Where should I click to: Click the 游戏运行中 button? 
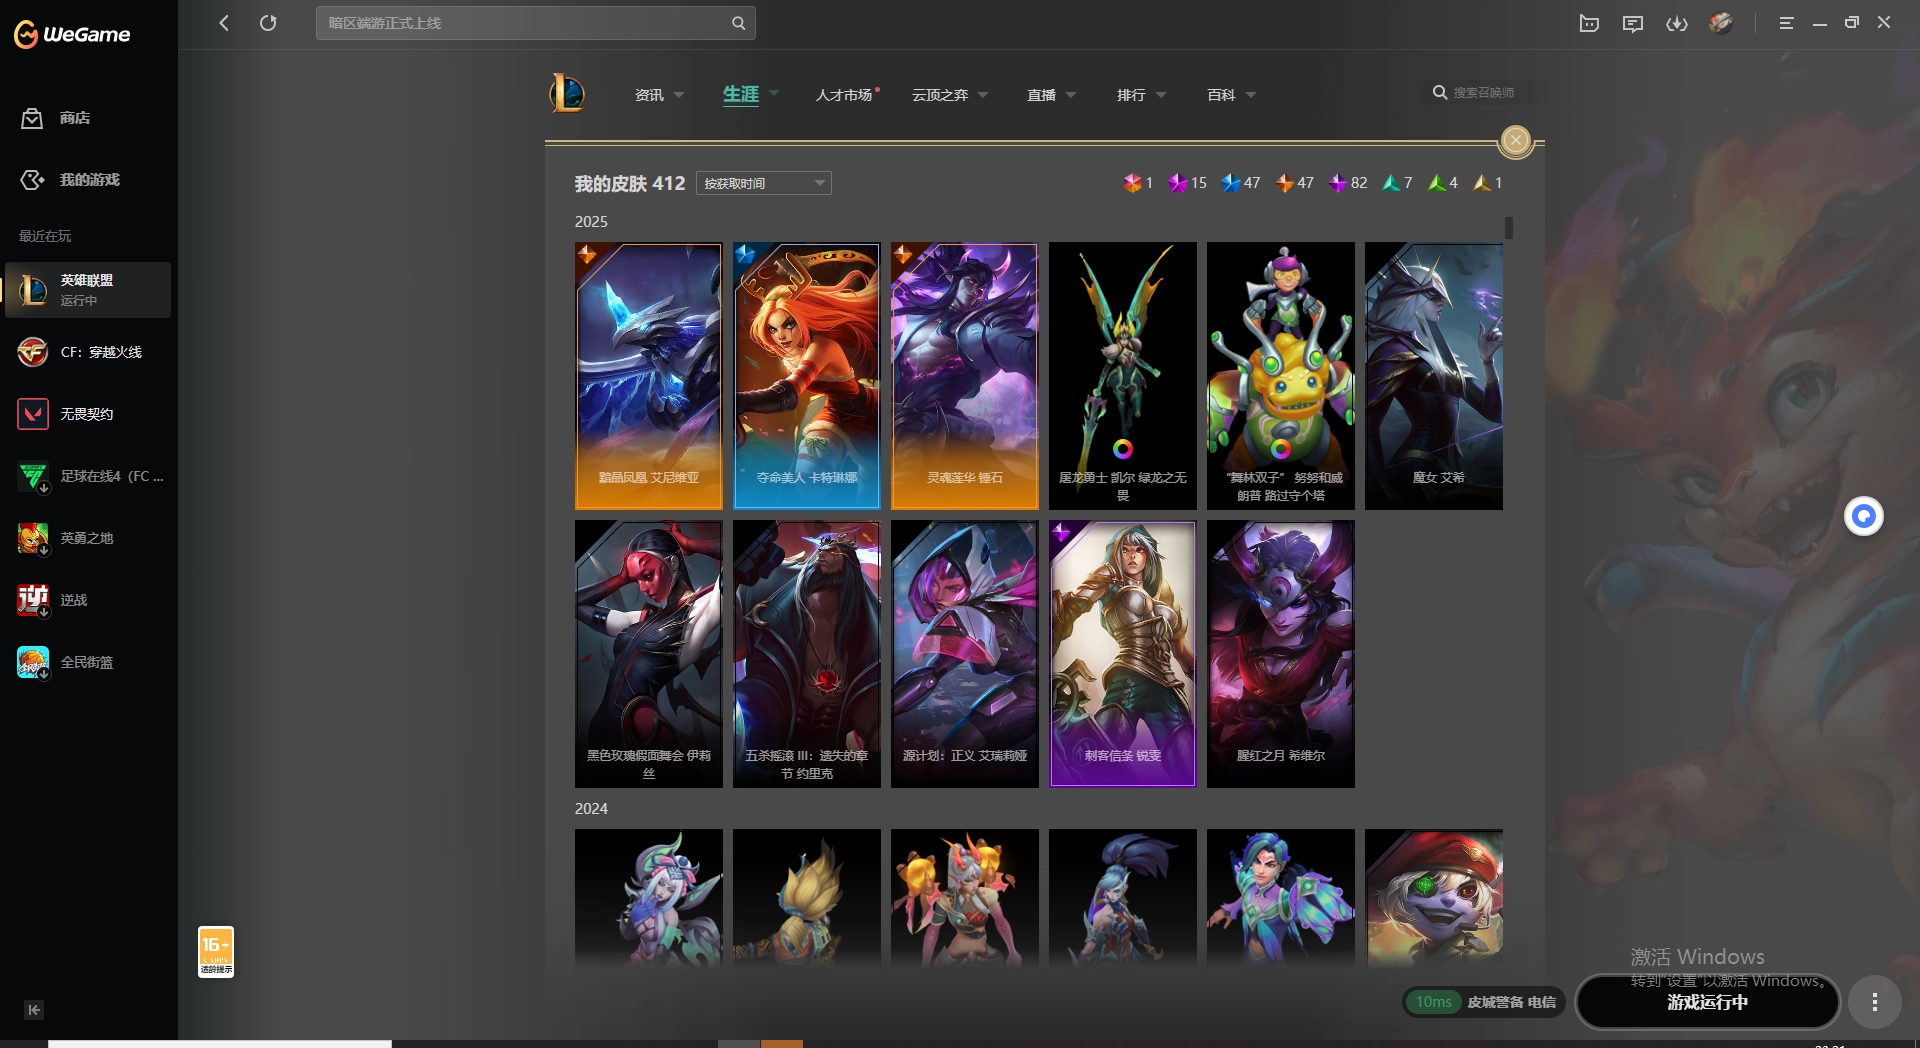pyautogui.click(x=1707, y=1002)
